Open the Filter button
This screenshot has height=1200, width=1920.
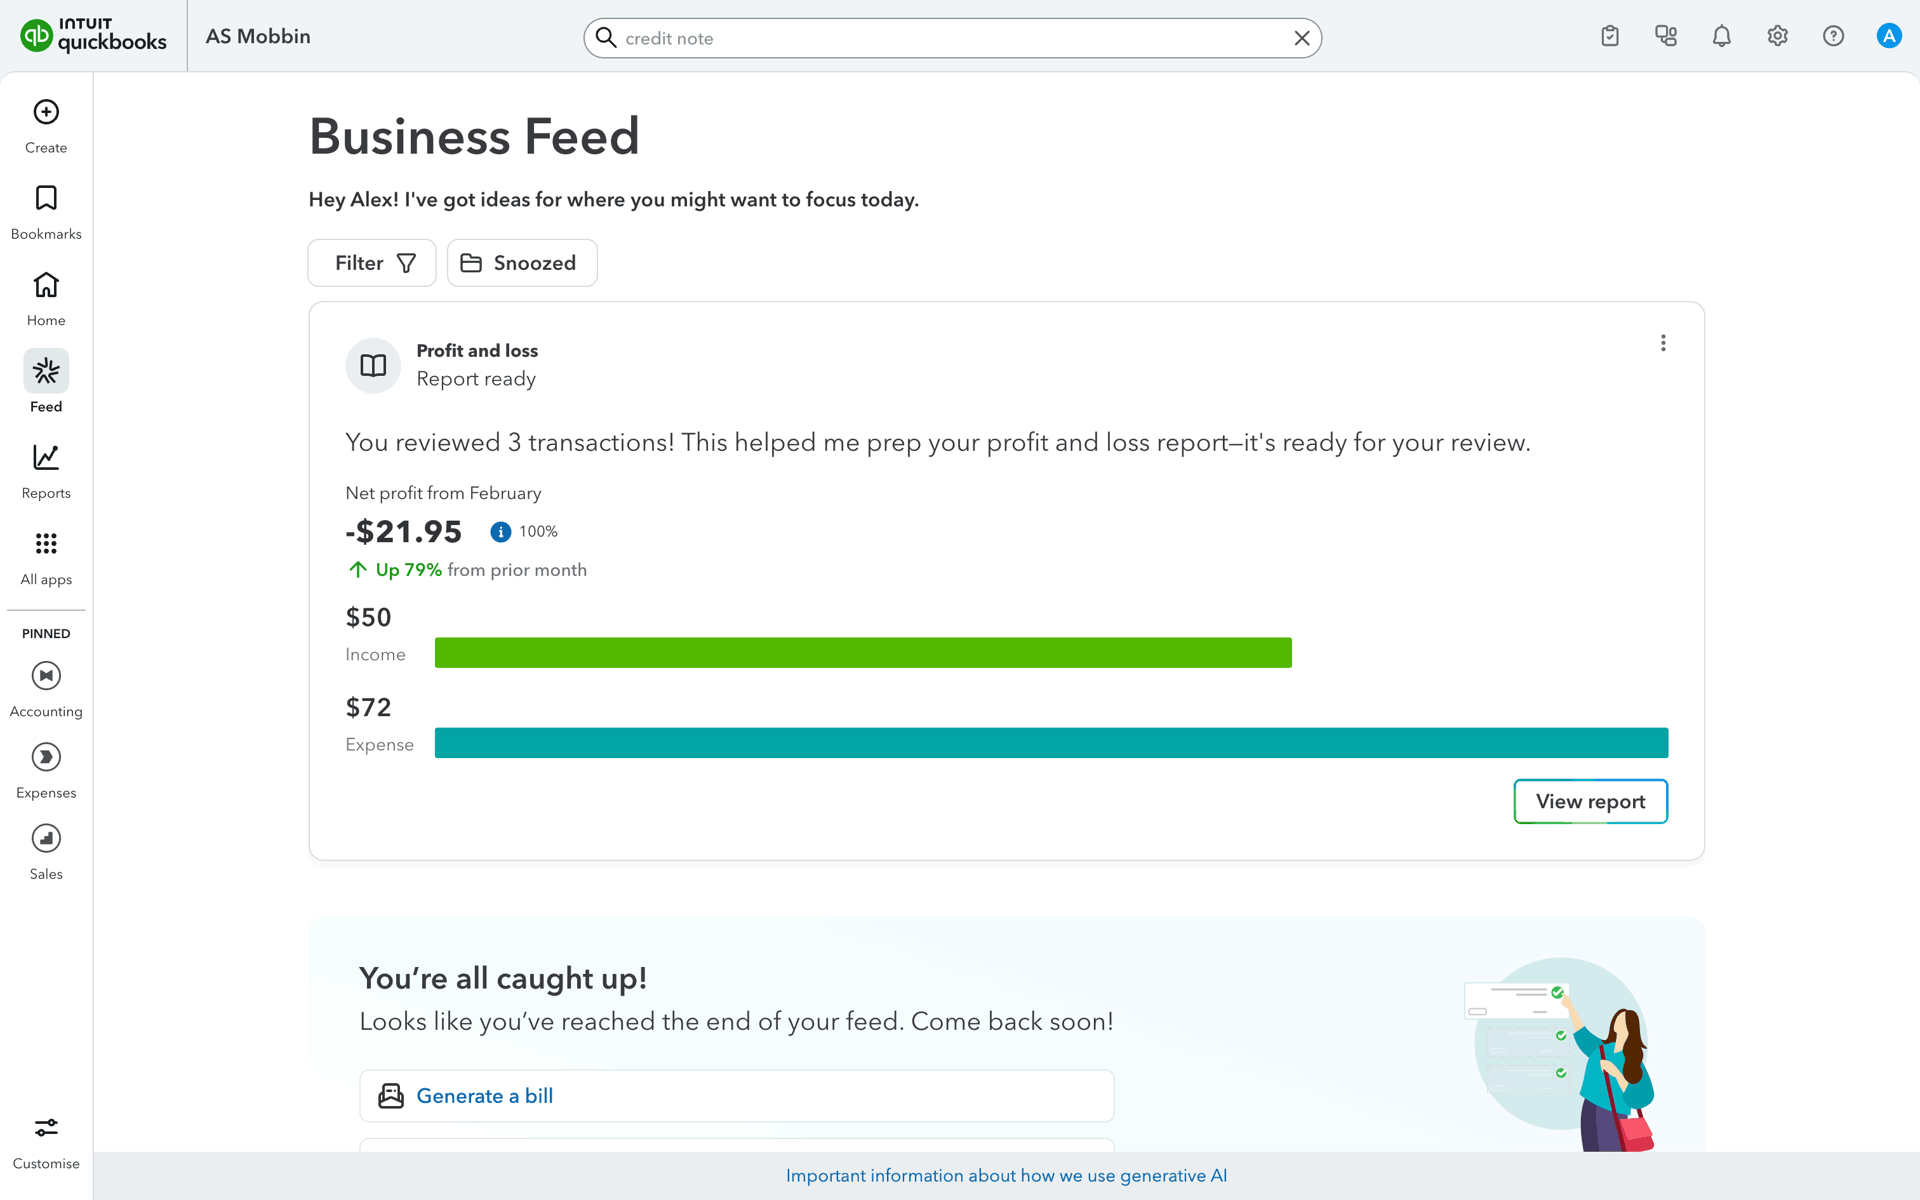[x=372, y=263]
